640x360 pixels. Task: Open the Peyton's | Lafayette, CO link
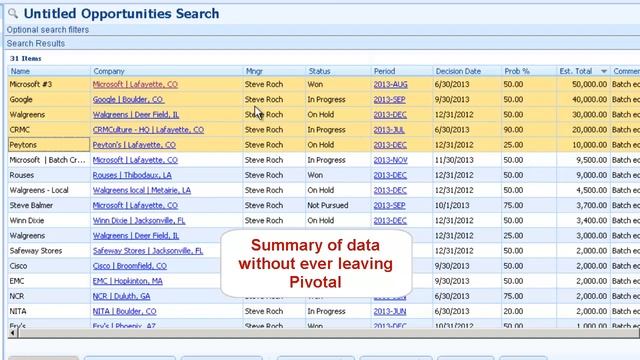tap(134, 145)
